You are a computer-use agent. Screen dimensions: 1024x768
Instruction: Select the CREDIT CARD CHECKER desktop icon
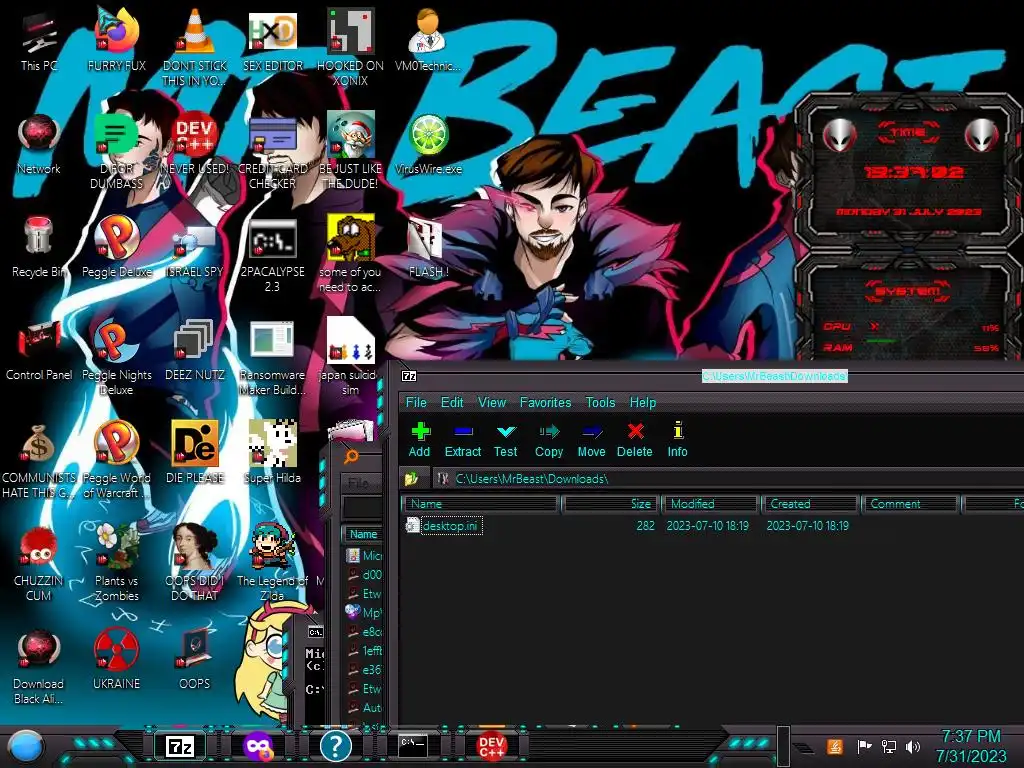[272, 152]
